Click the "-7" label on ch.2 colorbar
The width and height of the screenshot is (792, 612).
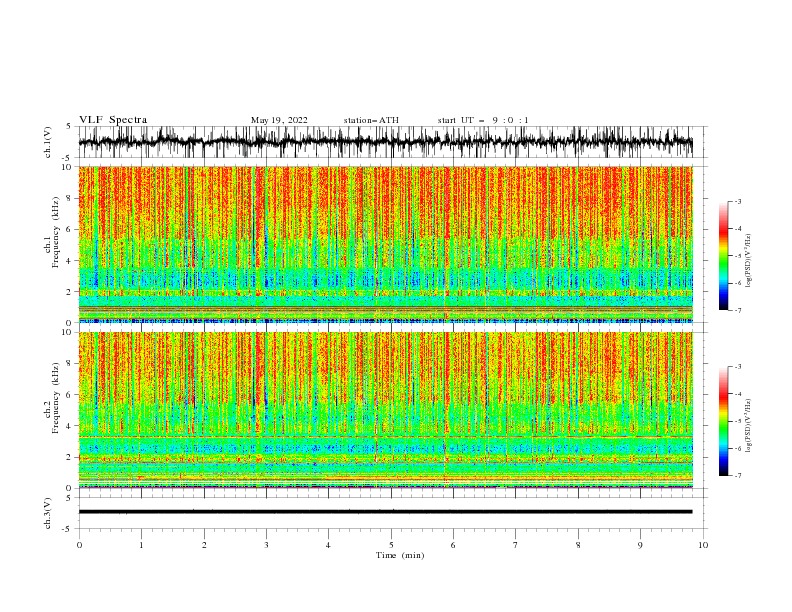[x=738, y=476]
